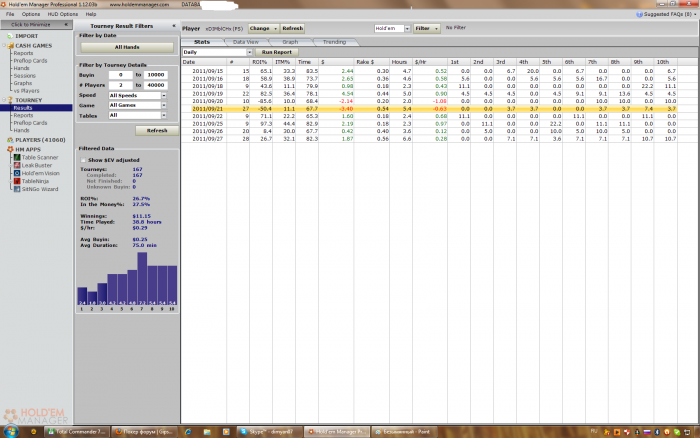
Task: Open Hold'em Vision app
Action: tap(38, 173)
